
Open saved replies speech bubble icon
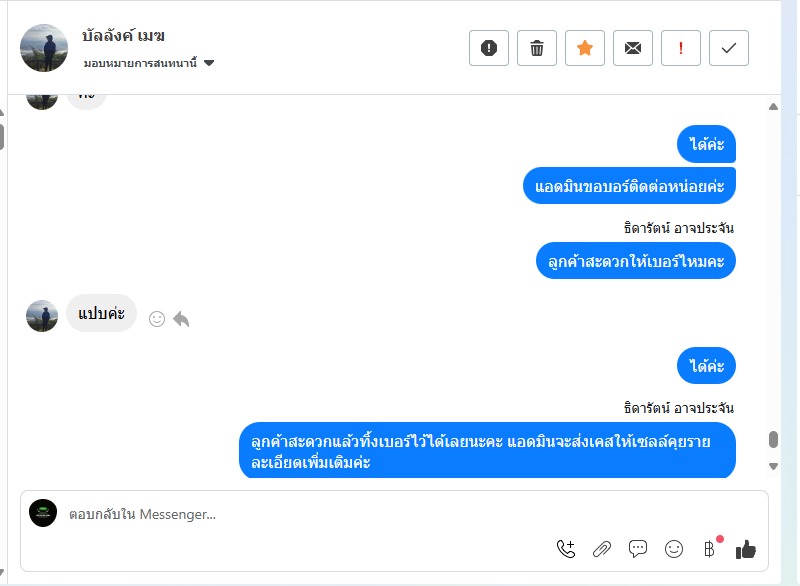(638, 548)
